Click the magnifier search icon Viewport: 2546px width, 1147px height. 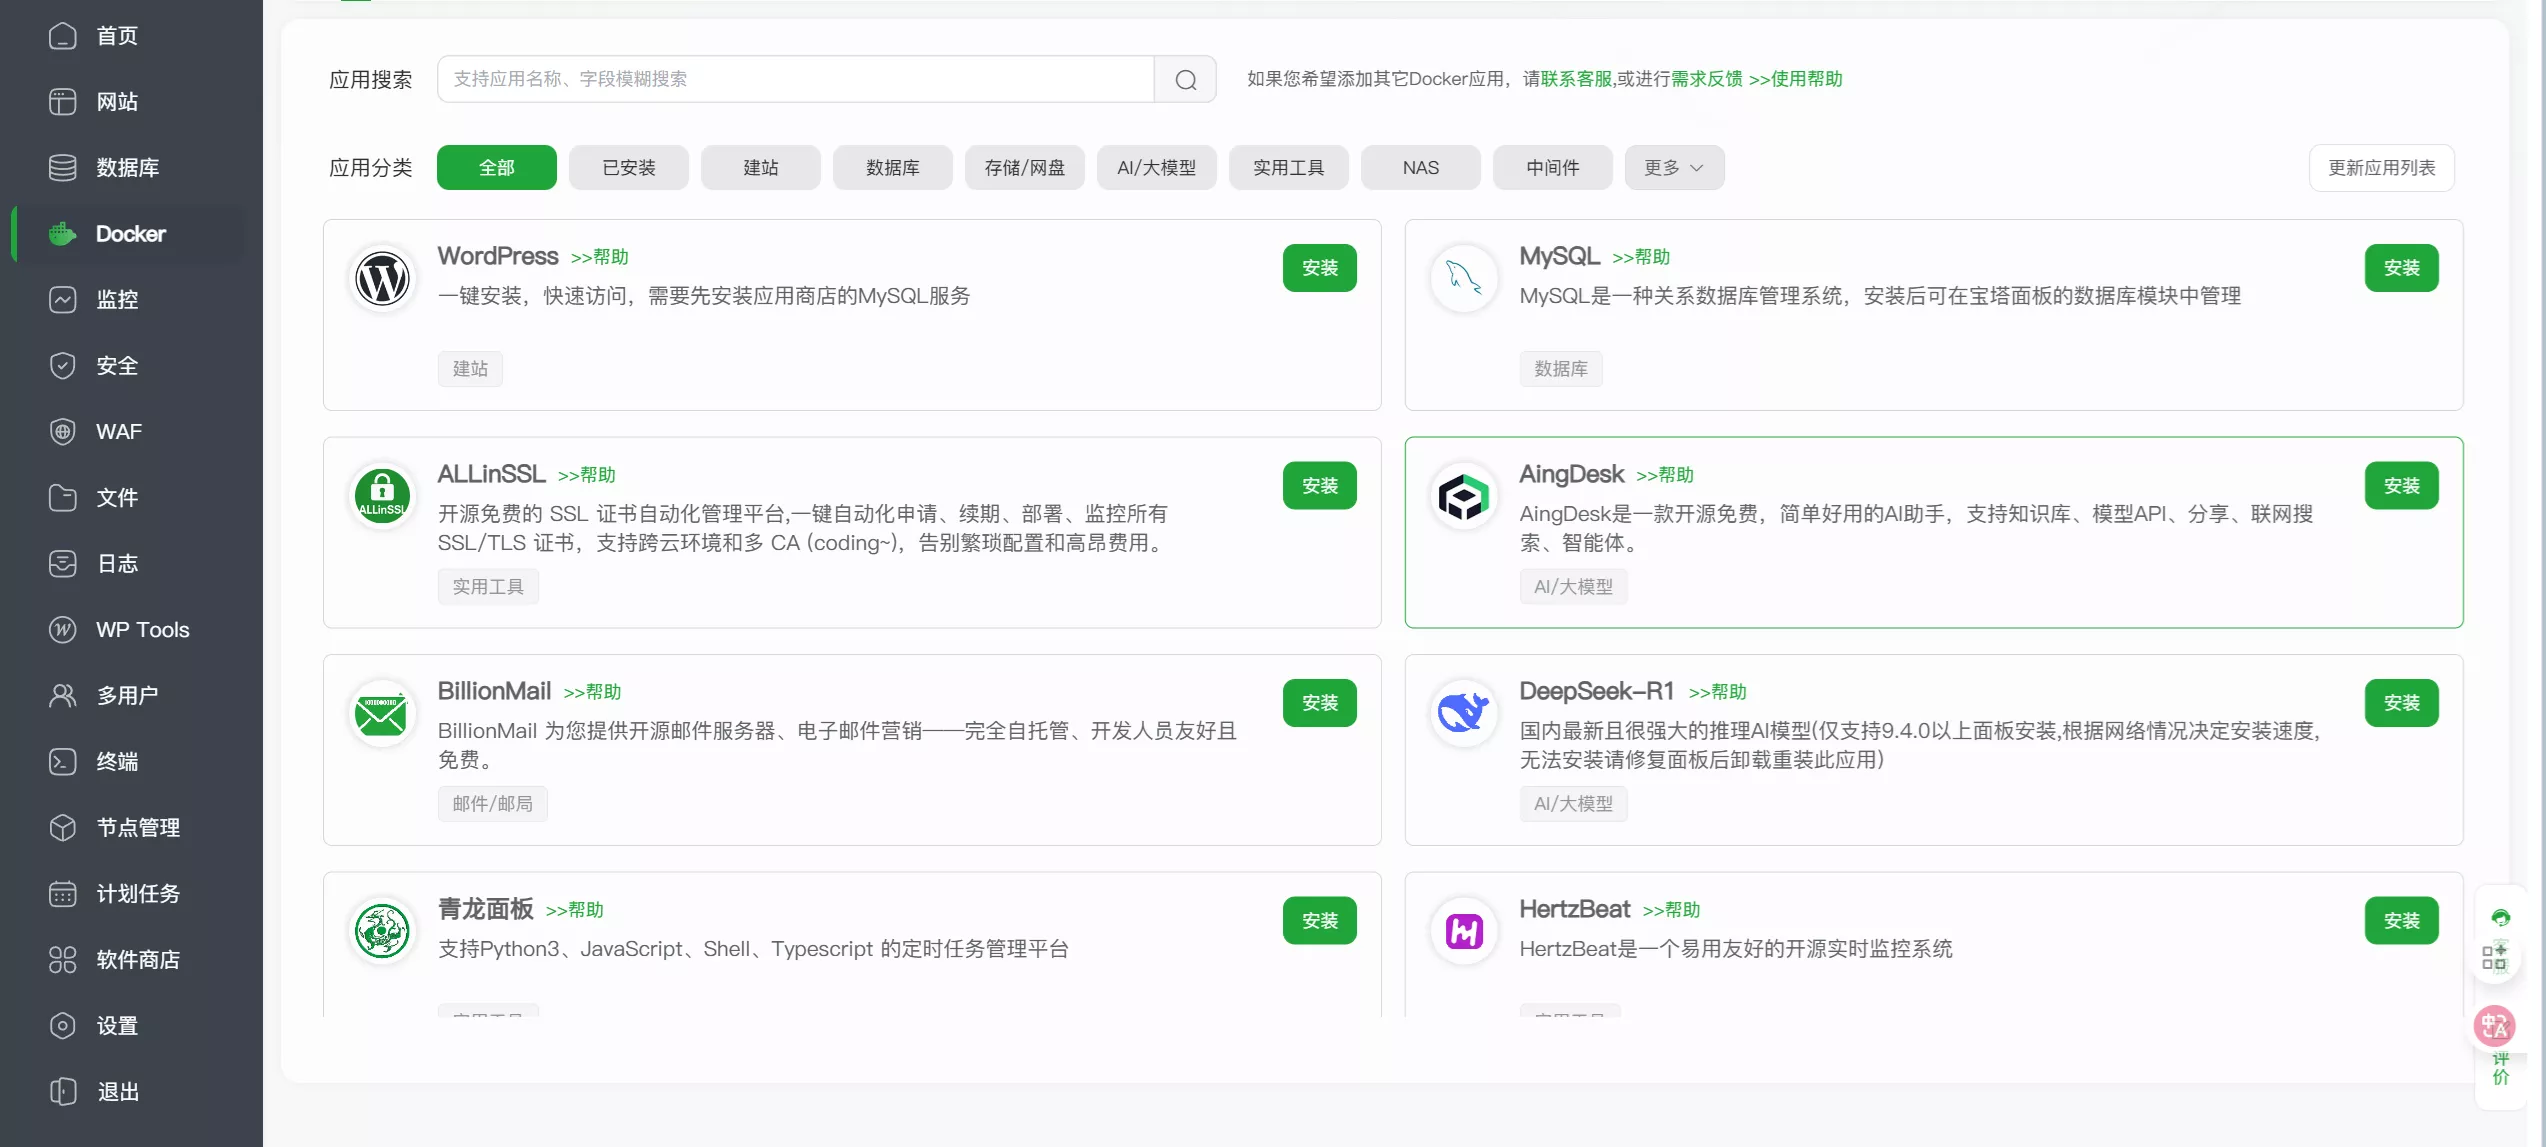[x=1185, y=80]
